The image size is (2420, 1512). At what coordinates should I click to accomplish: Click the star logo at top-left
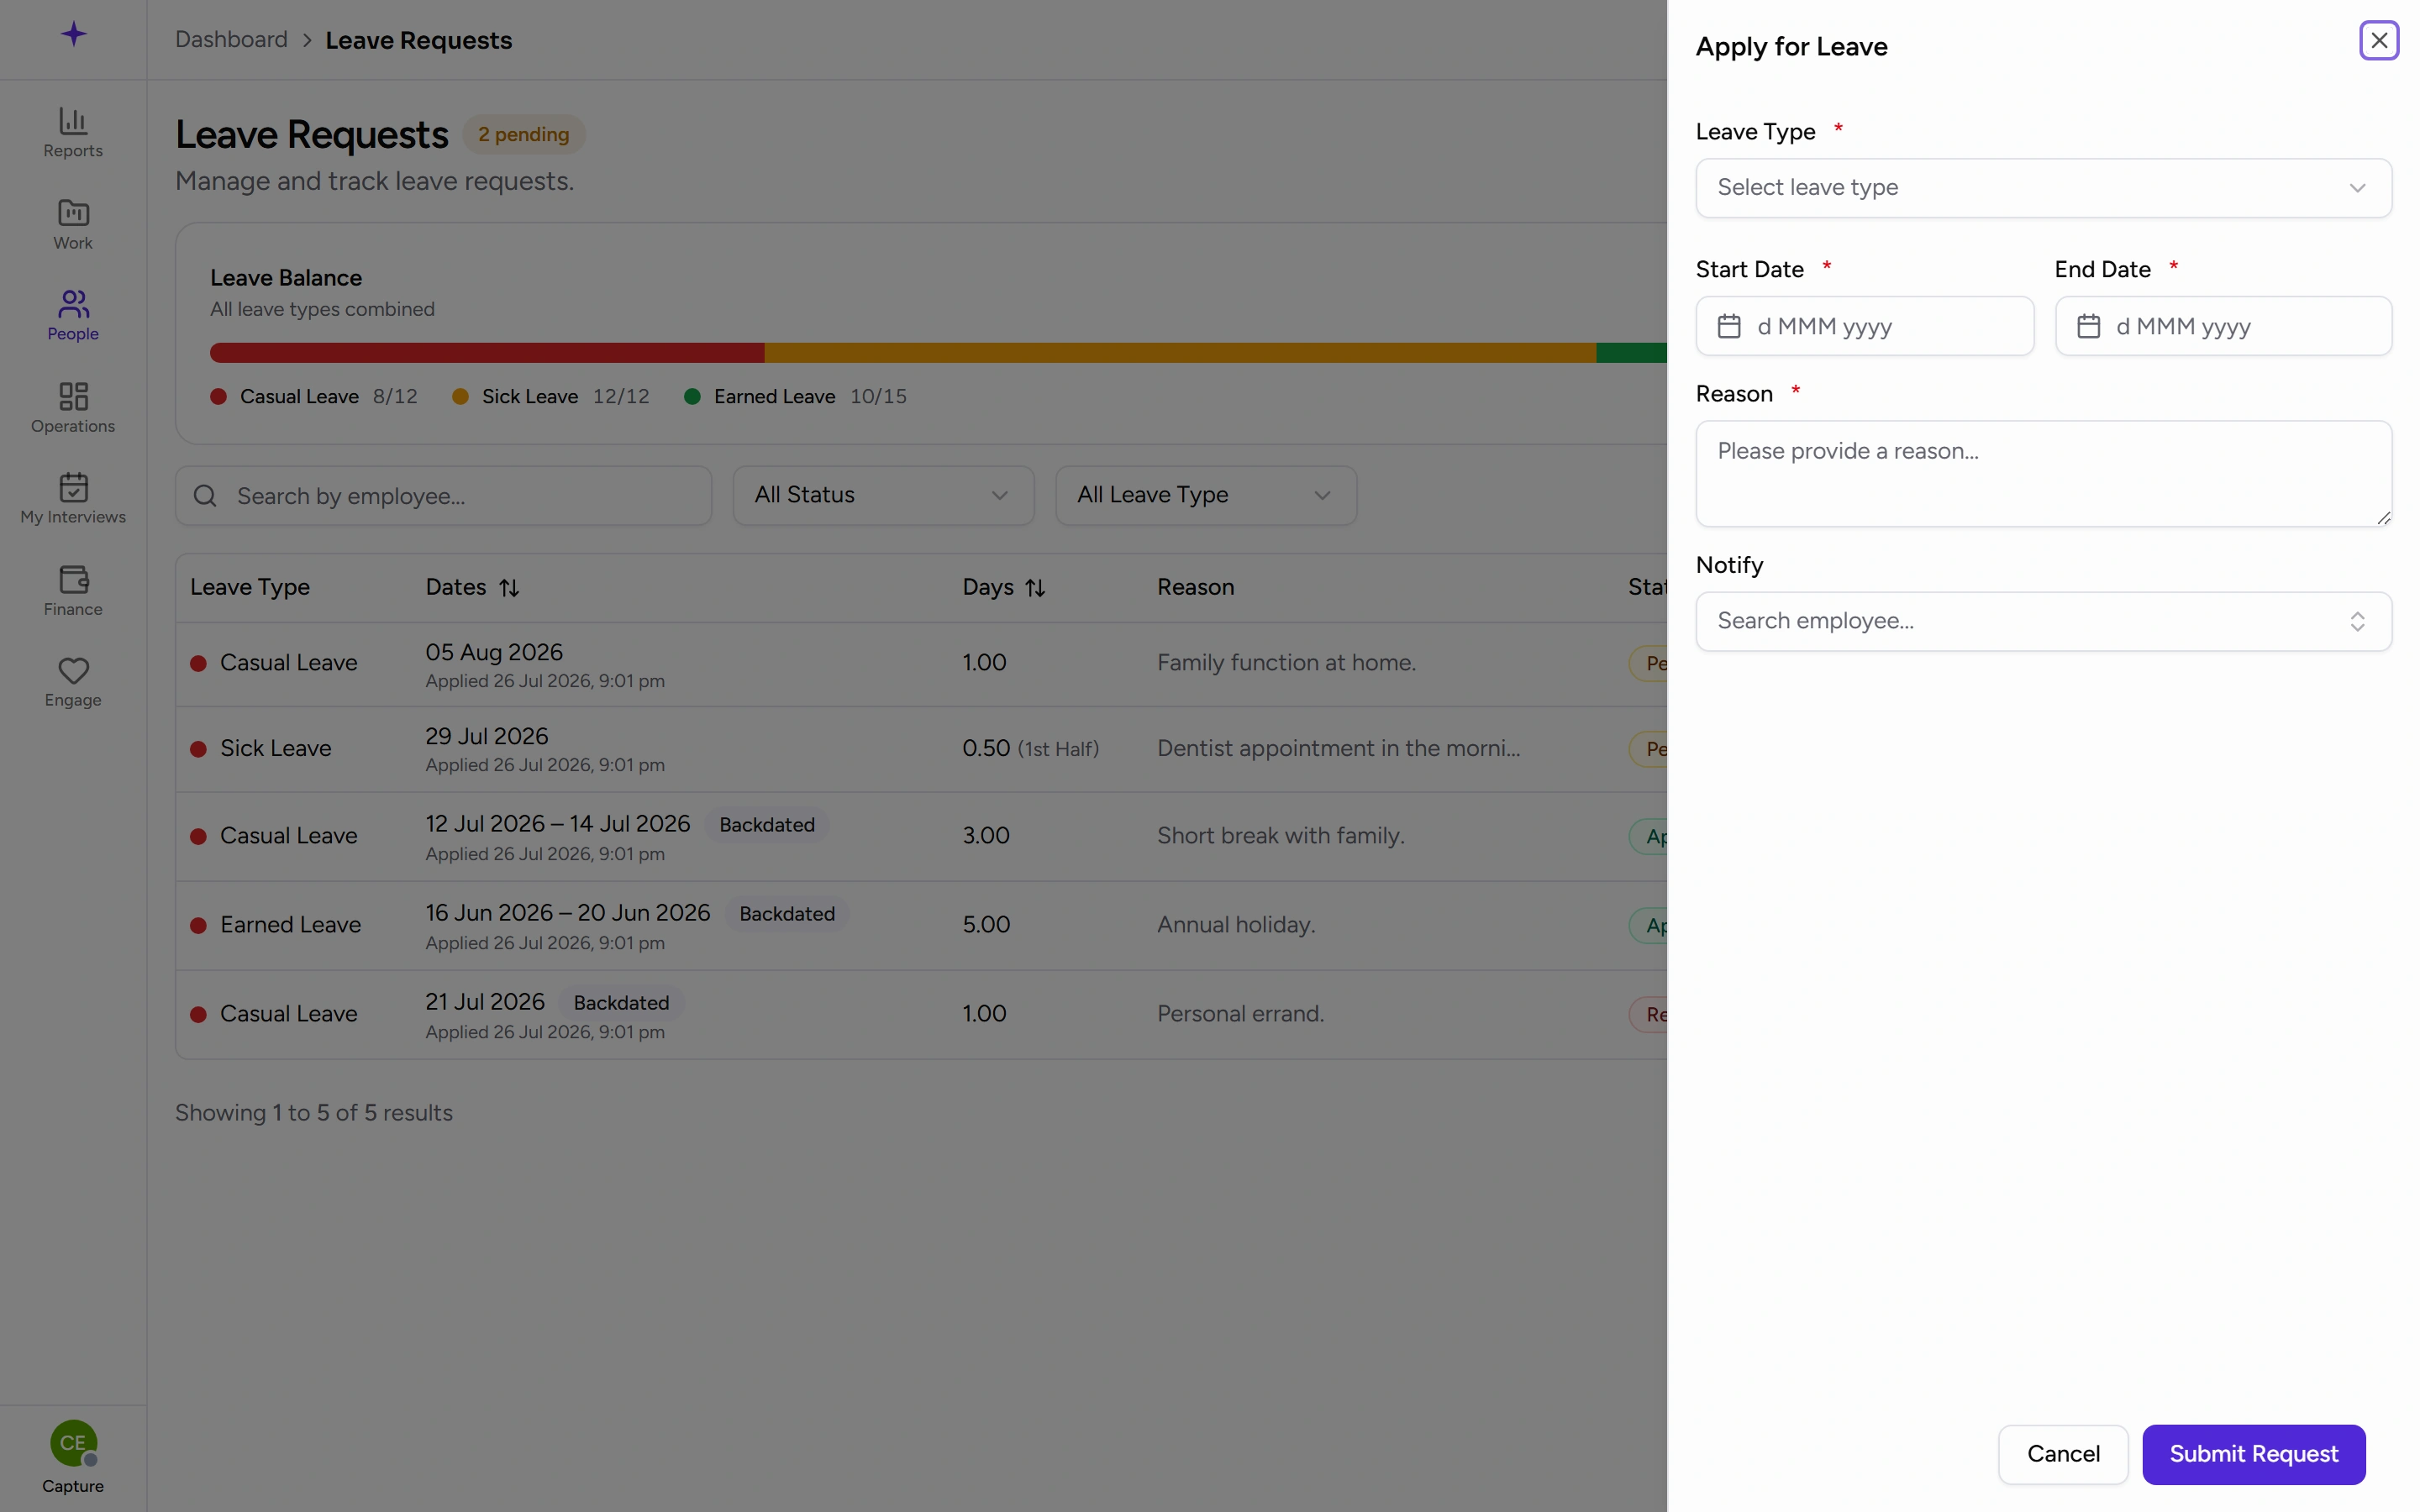pyautogui.click(x=73, y=35)
